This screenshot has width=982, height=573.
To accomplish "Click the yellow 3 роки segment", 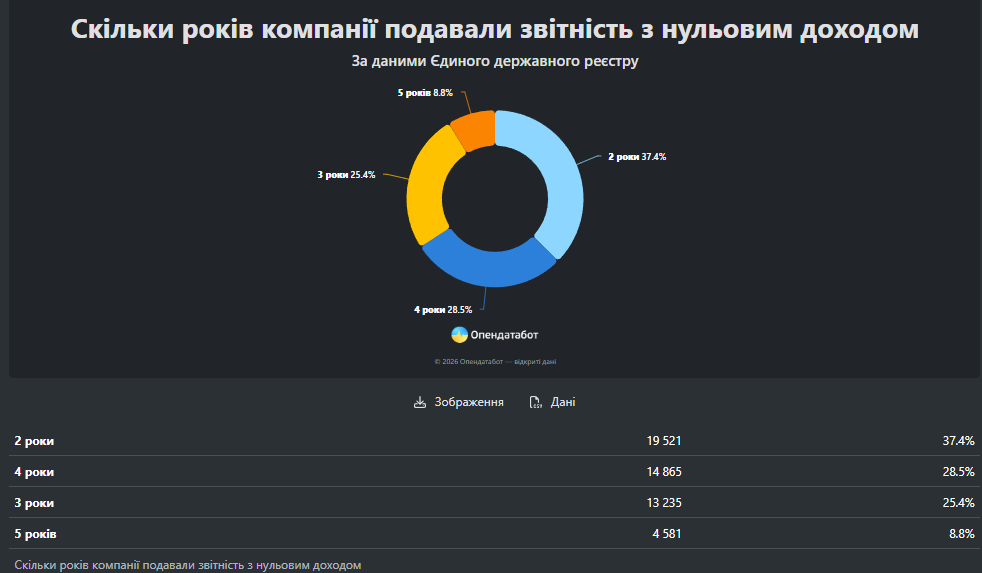I will [428, 186].
